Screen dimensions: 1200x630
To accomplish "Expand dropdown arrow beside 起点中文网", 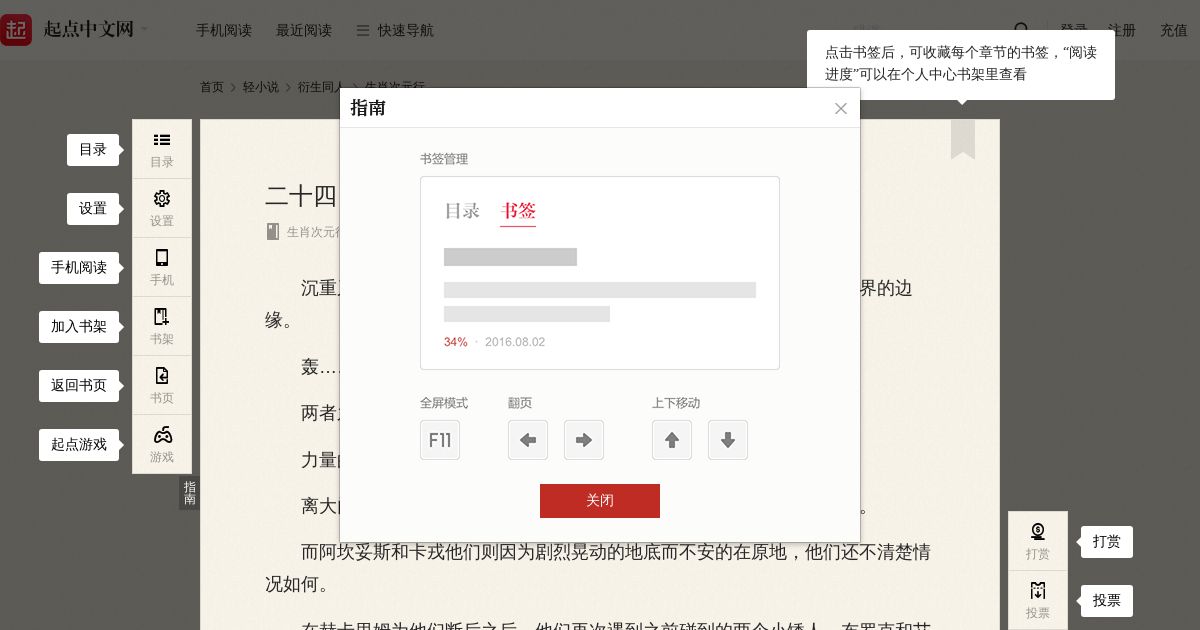I will (144, 30).
